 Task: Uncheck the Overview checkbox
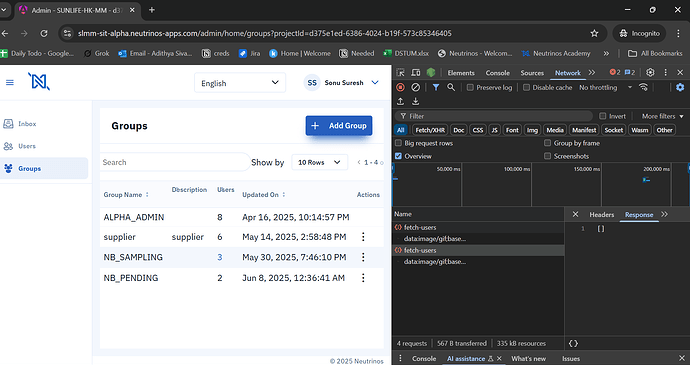point(398,156)
